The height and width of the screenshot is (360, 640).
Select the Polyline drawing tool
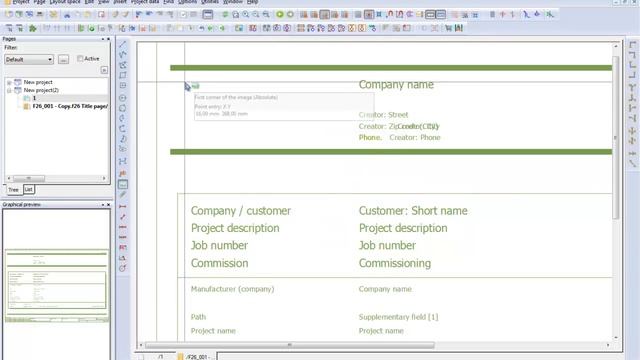[122, 54]
